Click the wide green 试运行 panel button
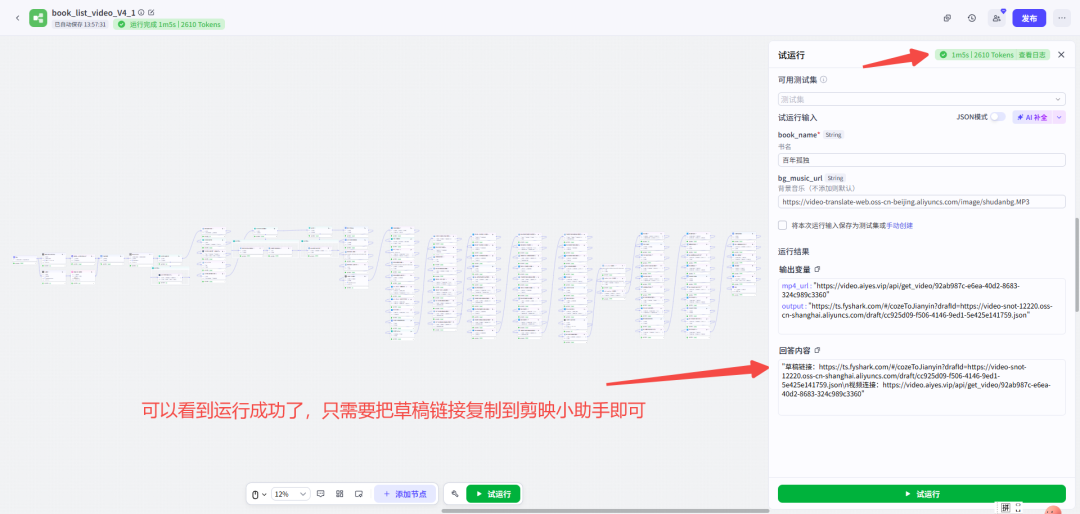Viewport: 1080px width, 514px height. 922,494
